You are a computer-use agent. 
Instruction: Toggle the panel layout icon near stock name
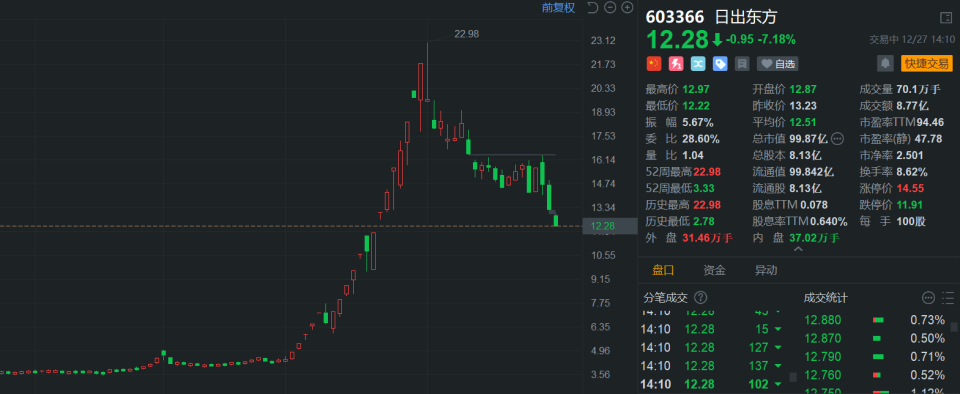pos(945,18)
